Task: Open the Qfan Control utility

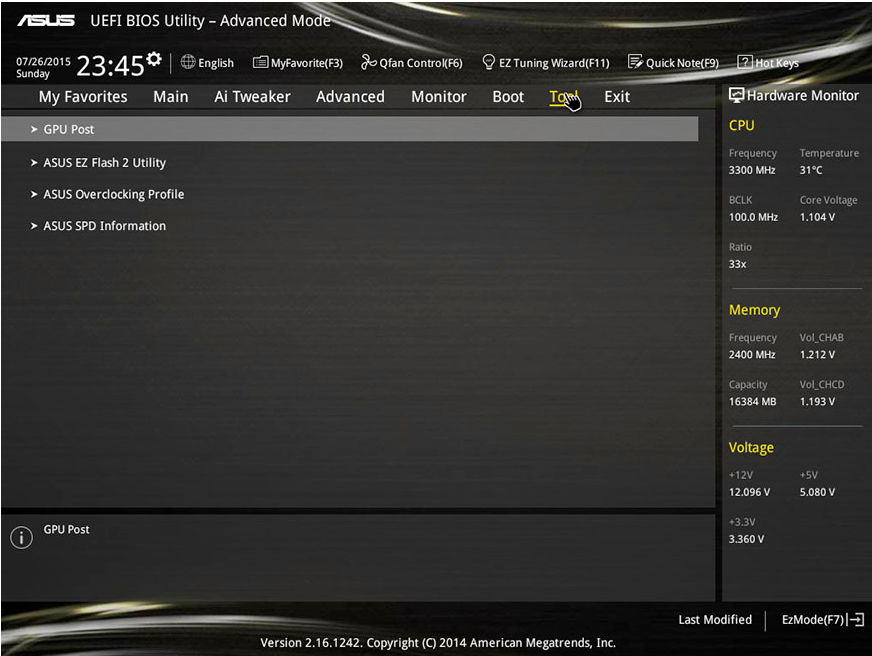Action: coord(411,62)
